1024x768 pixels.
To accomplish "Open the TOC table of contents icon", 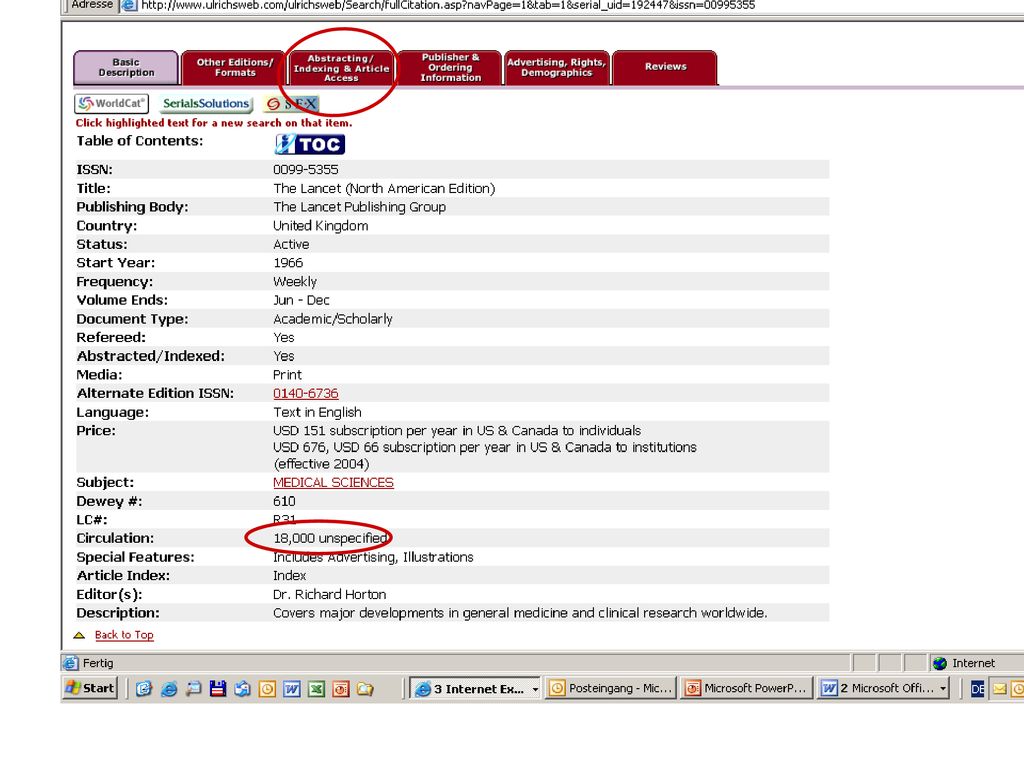I will click(310, 144).
